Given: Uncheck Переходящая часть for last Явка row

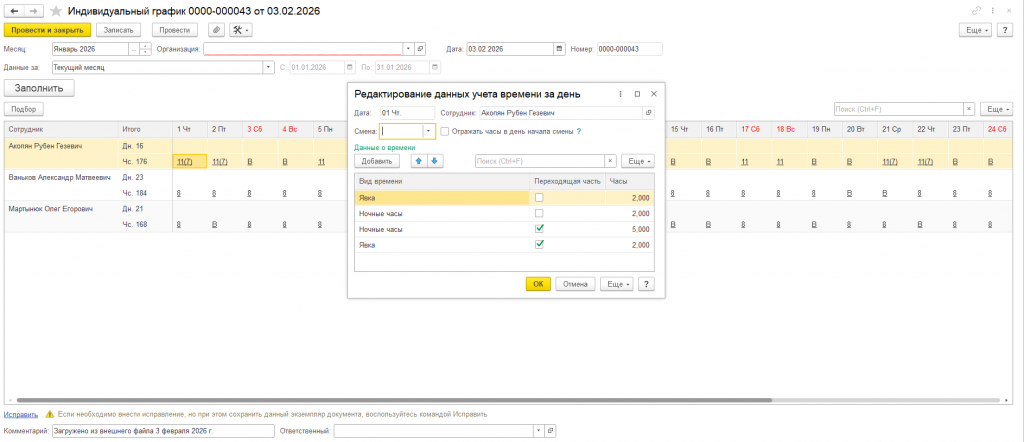Looking at the screenshot, I should [x=539, y=244].
